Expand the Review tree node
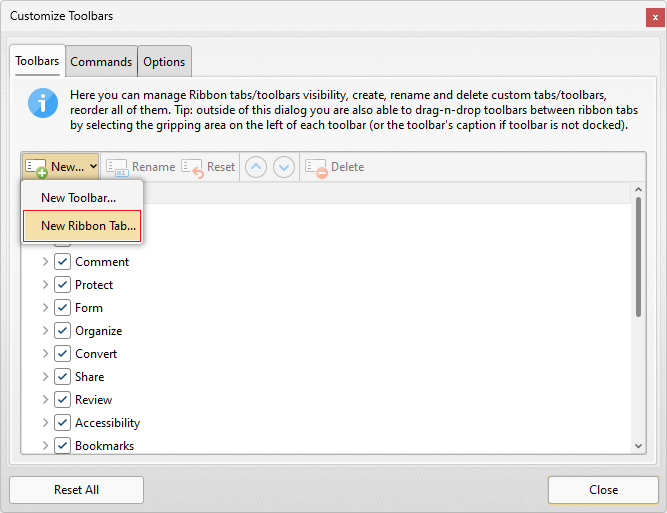667x513 pixels. point(45,399)
